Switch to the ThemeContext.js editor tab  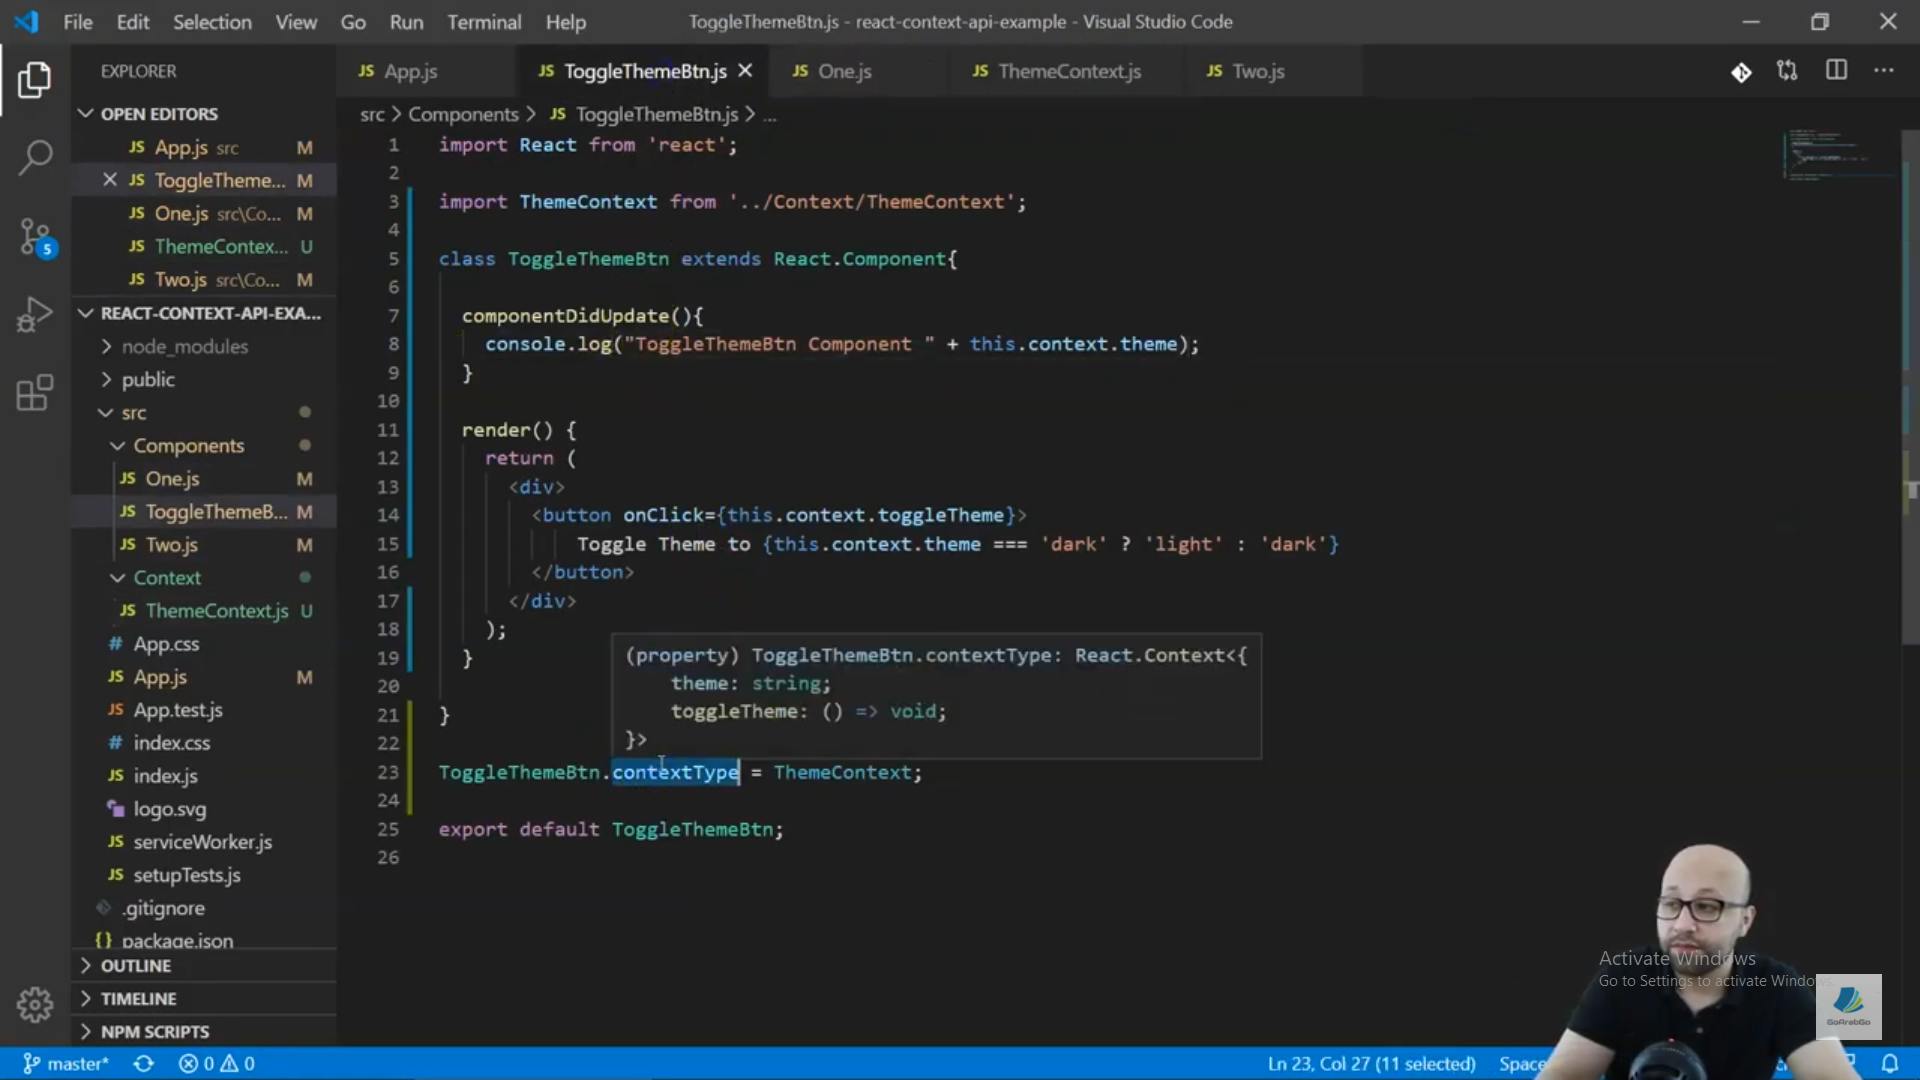[1068, 71]
